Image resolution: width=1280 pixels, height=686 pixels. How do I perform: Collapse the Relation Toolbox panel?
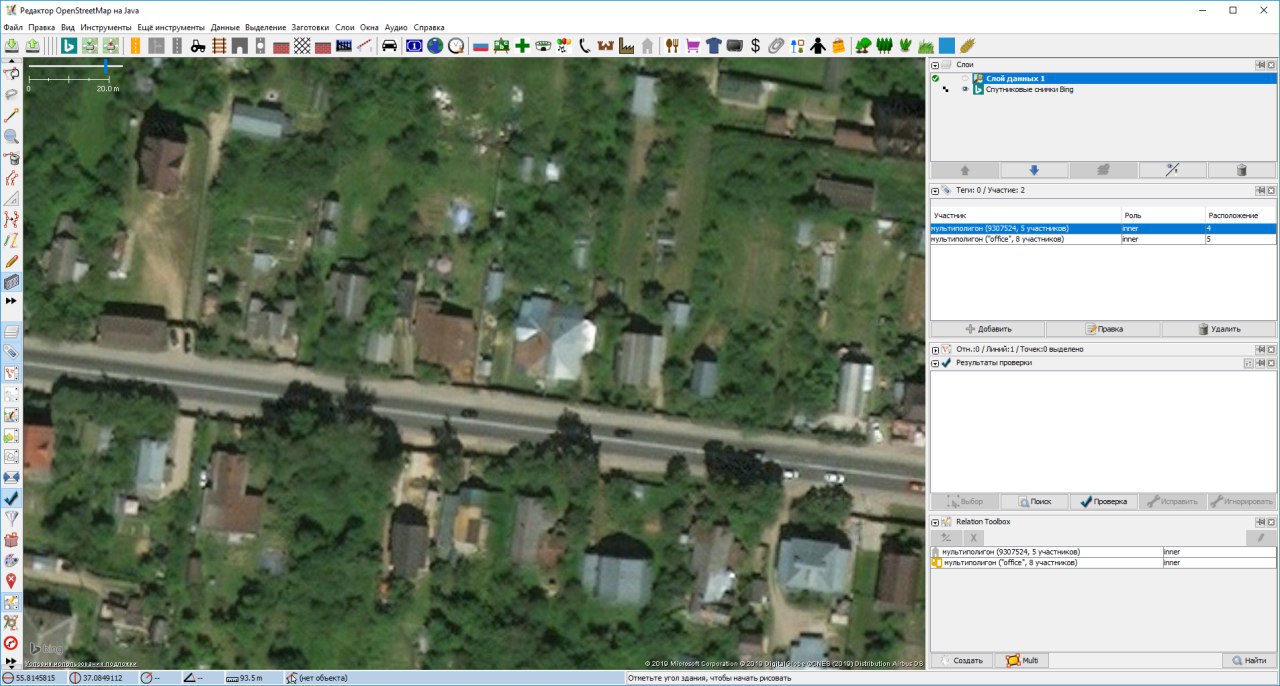point(935,522)
